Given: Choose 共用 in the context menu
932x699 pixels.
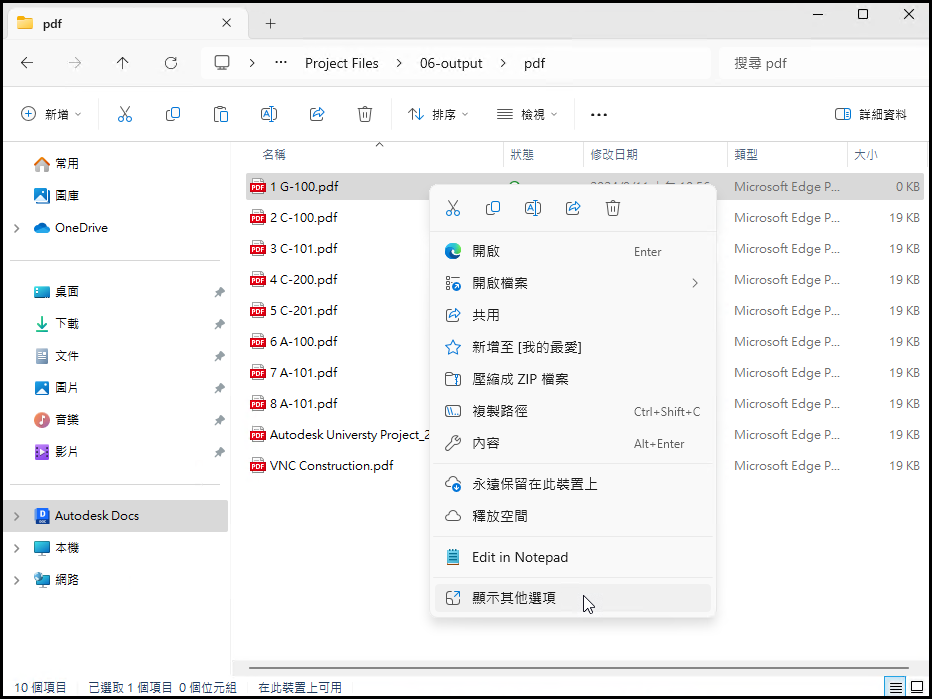Looking at the screenshot, I should click(572, 315).
